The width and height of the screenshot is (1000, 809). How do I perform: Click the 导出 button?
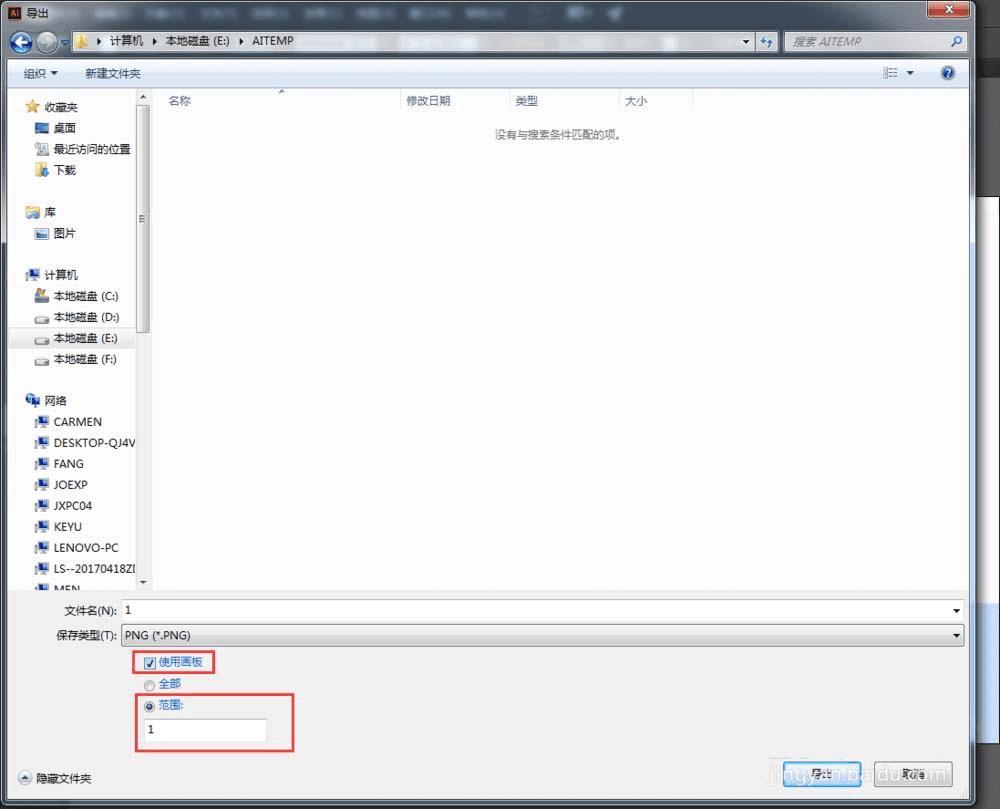pos(821,774)
